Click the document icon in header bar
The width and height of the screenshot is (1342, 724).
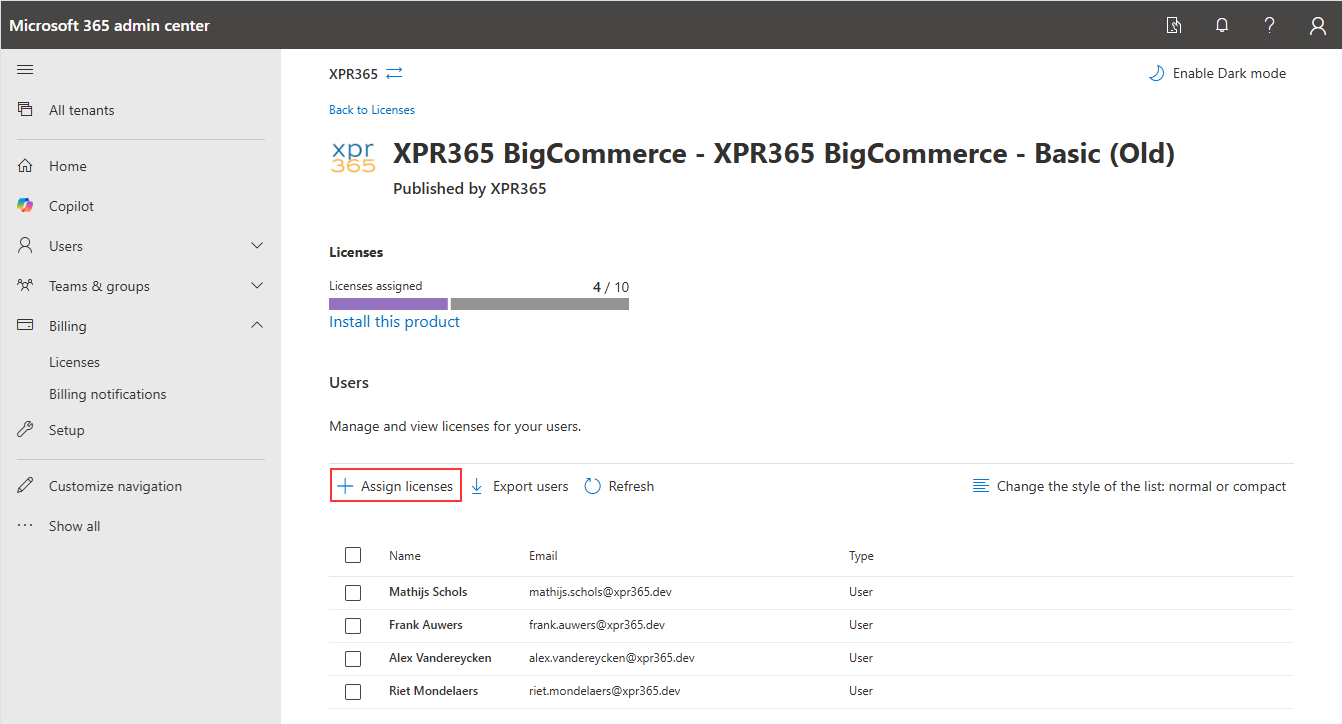(1174, 26)
